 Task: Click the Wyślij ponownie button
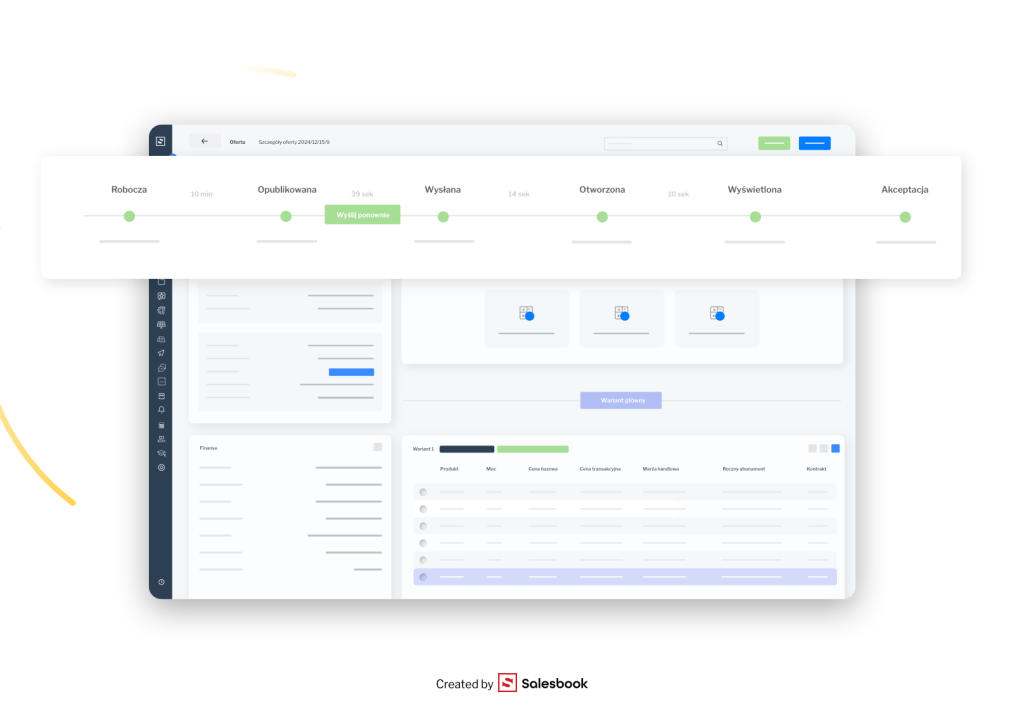[362, 215]
